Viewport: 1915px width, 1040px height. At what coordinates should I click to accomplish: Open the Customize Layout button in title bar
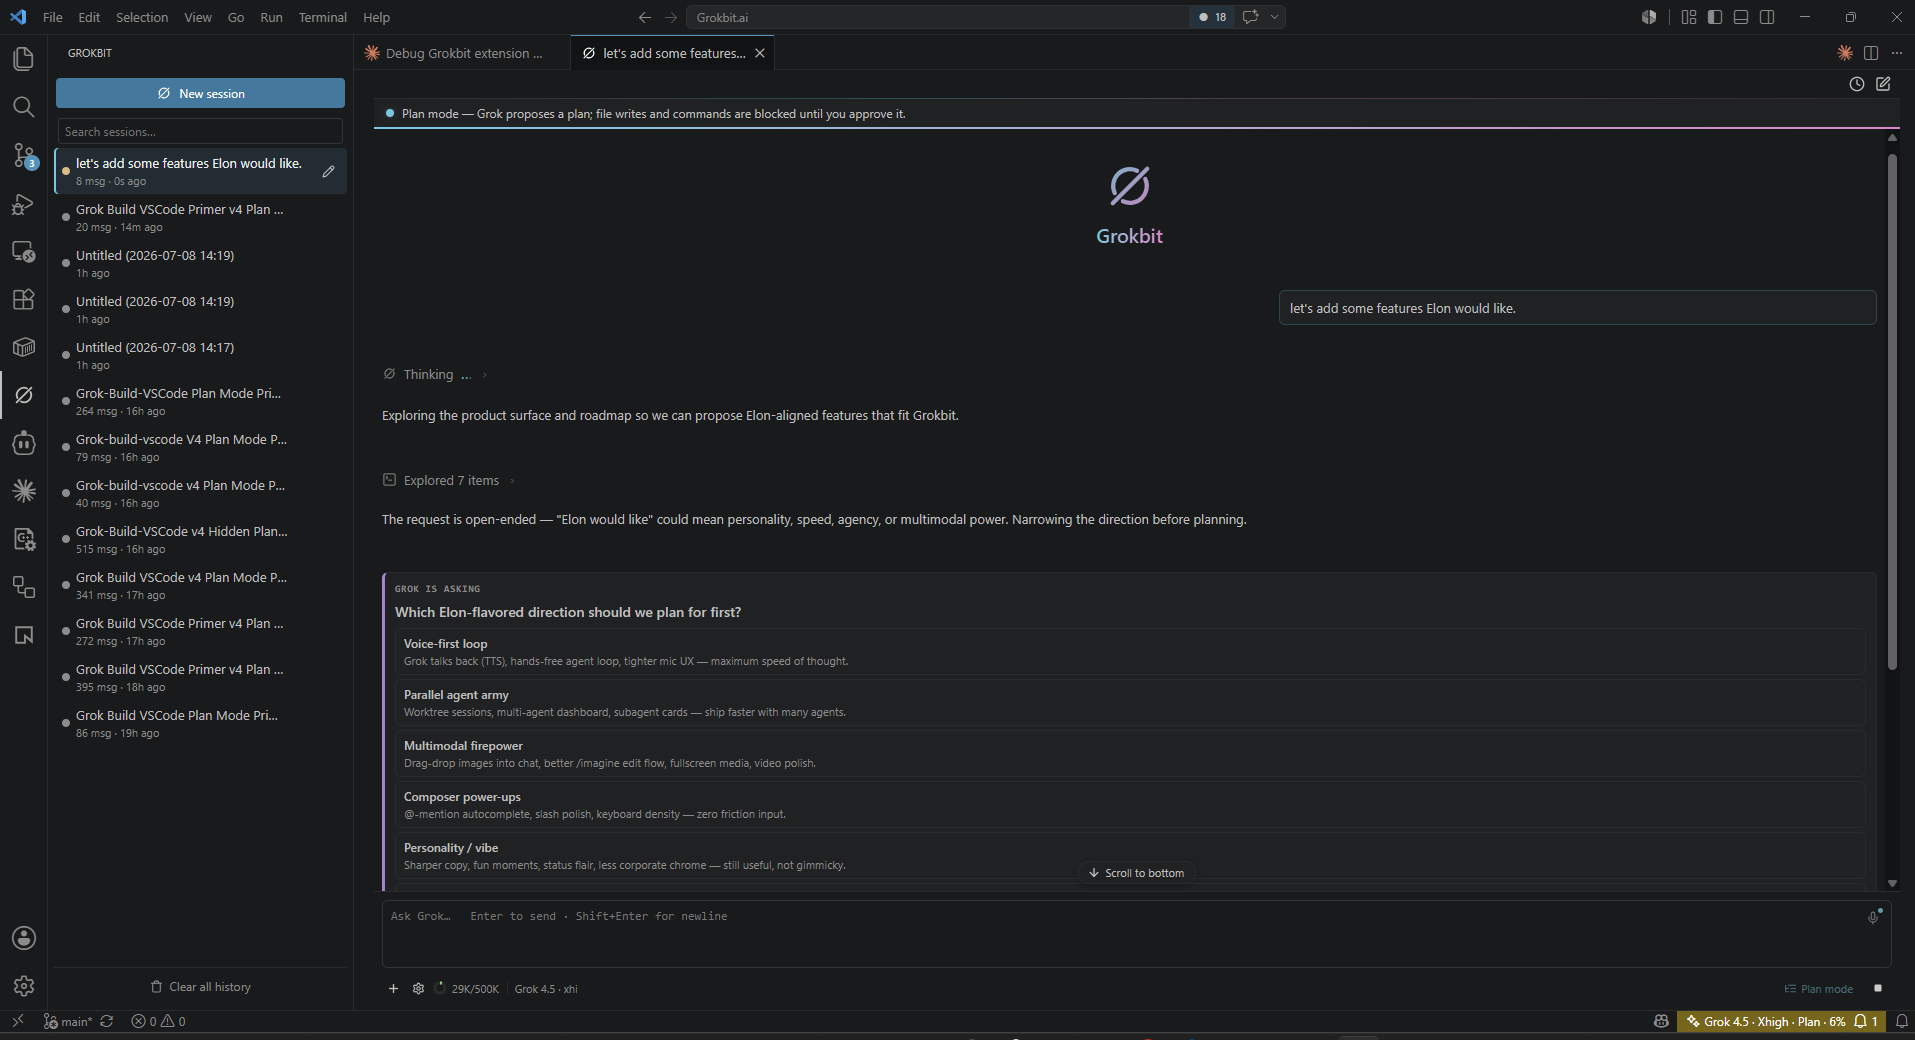[x=1689, y=17]
